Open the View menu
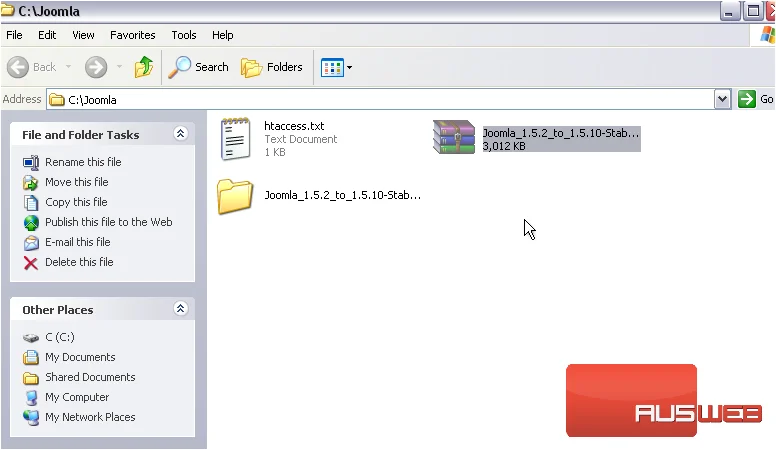The width and height of the screenshot is (776, 450). (83, 35)
